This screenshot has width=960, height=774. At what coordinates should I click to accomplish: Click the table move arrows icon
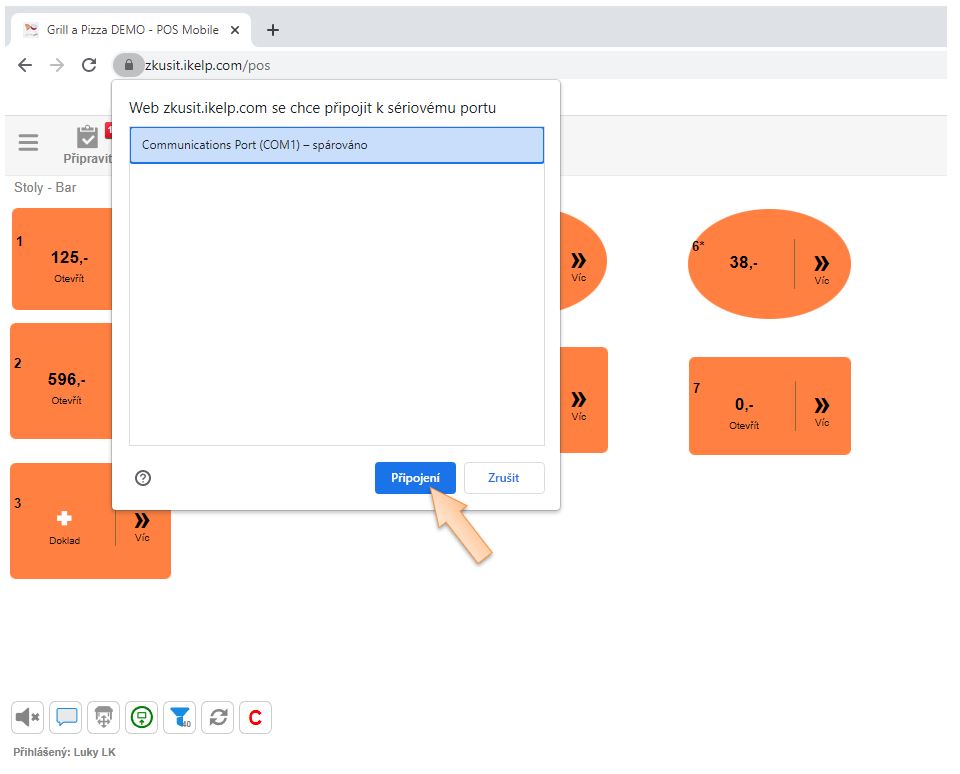104,717
